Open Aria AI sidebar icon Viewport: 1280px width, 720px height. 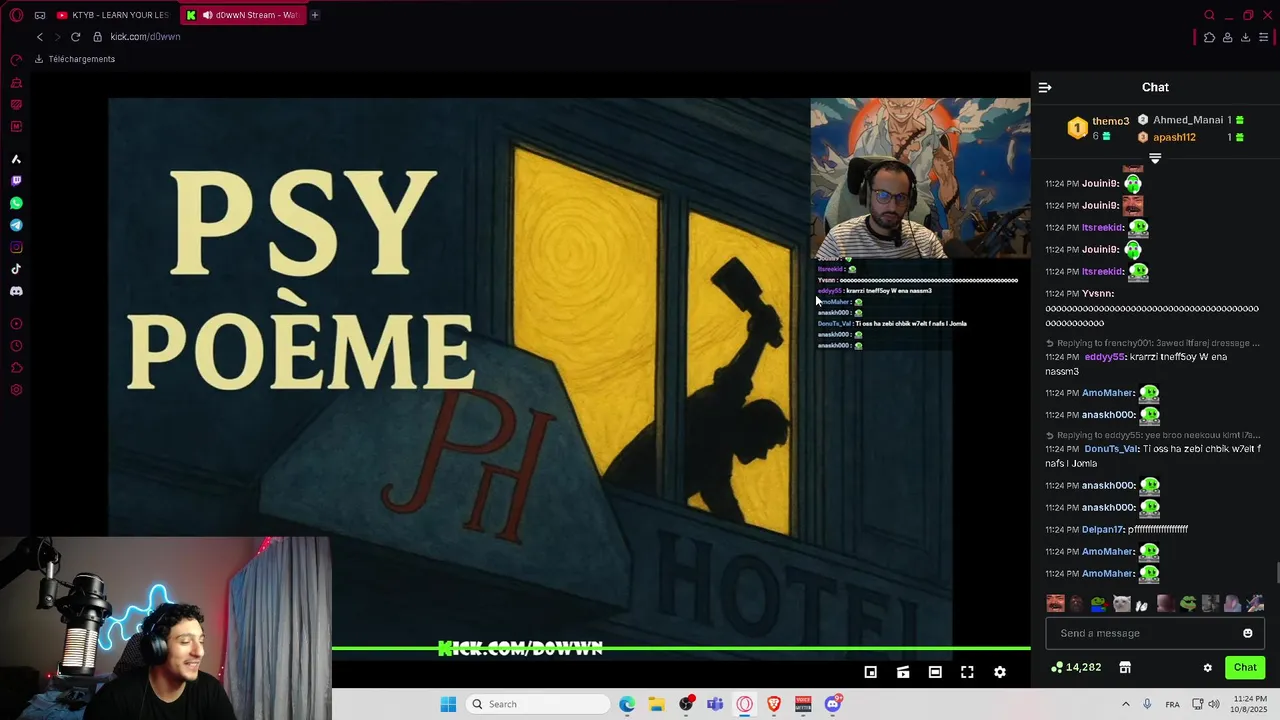(x=16, y=159)
